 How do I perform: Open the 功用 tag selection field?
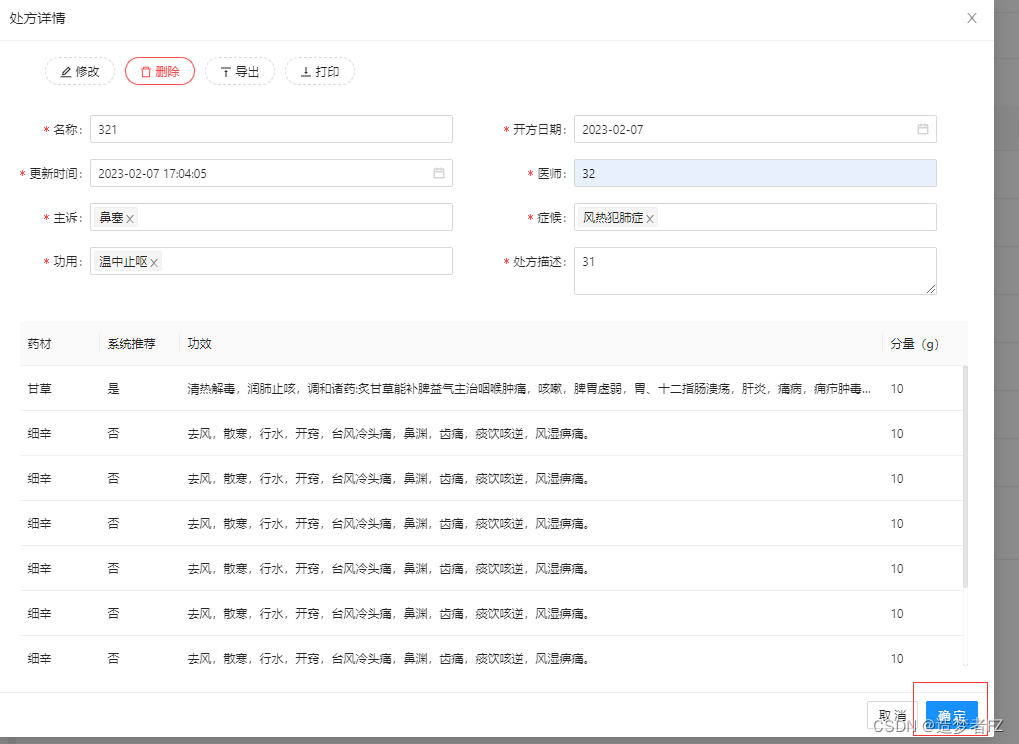300,261
